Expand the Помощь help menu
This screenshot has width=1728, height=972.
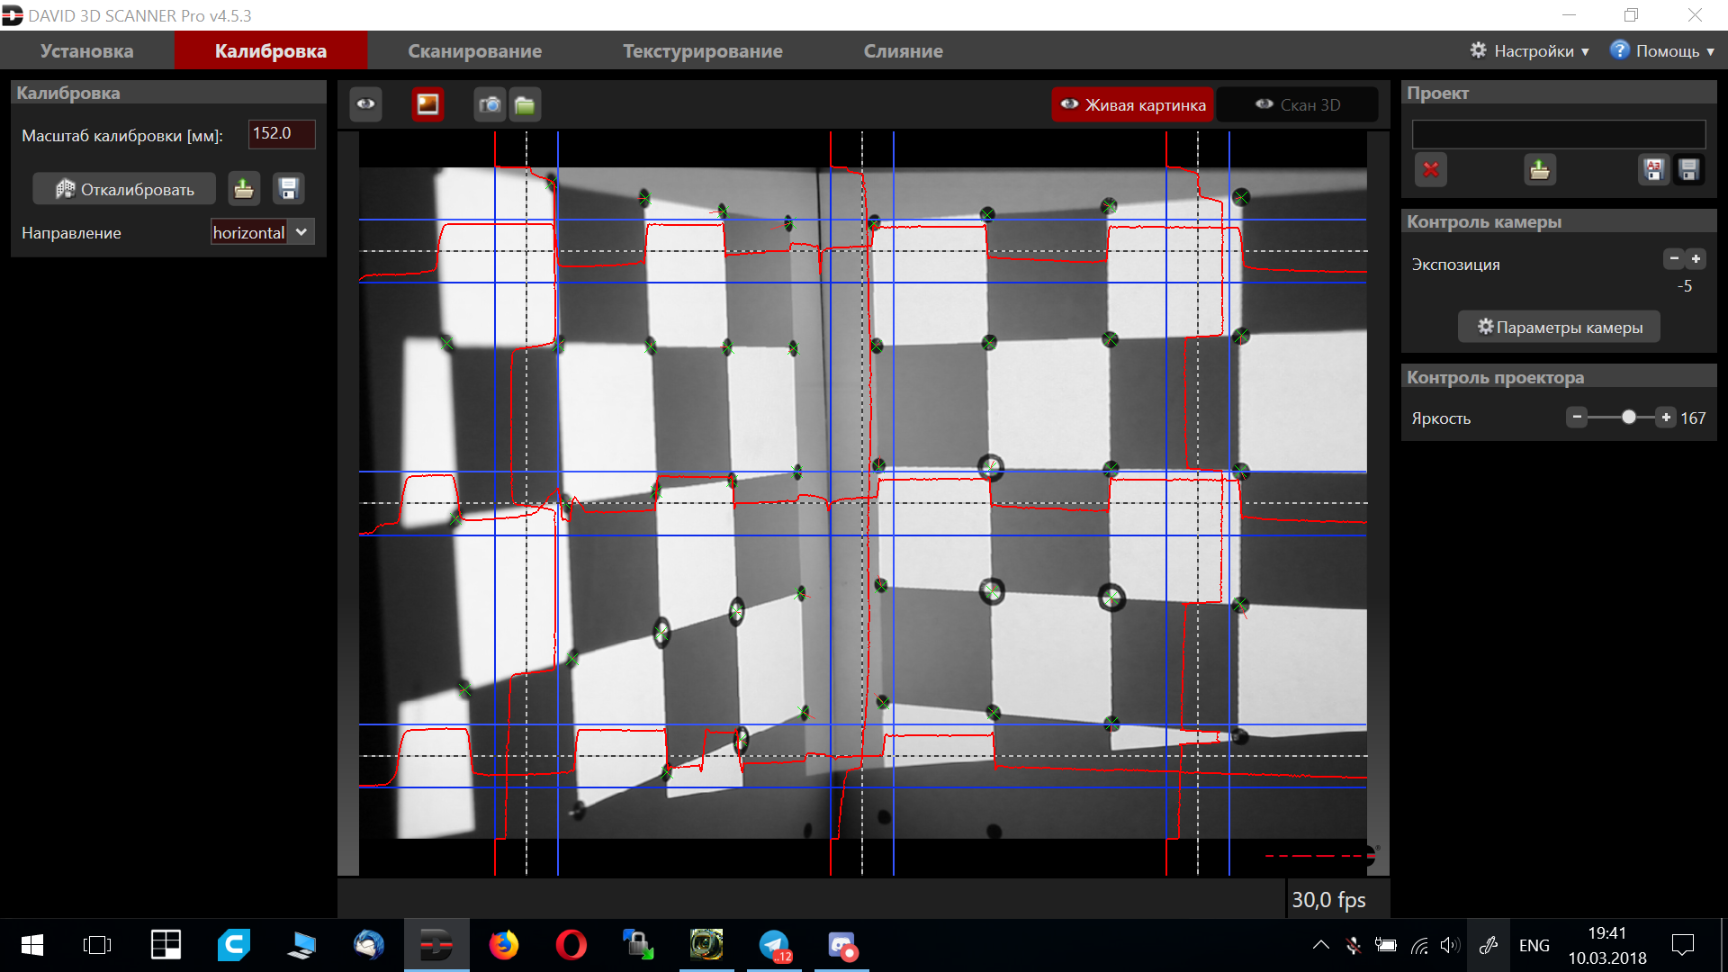coord(1662,51)
